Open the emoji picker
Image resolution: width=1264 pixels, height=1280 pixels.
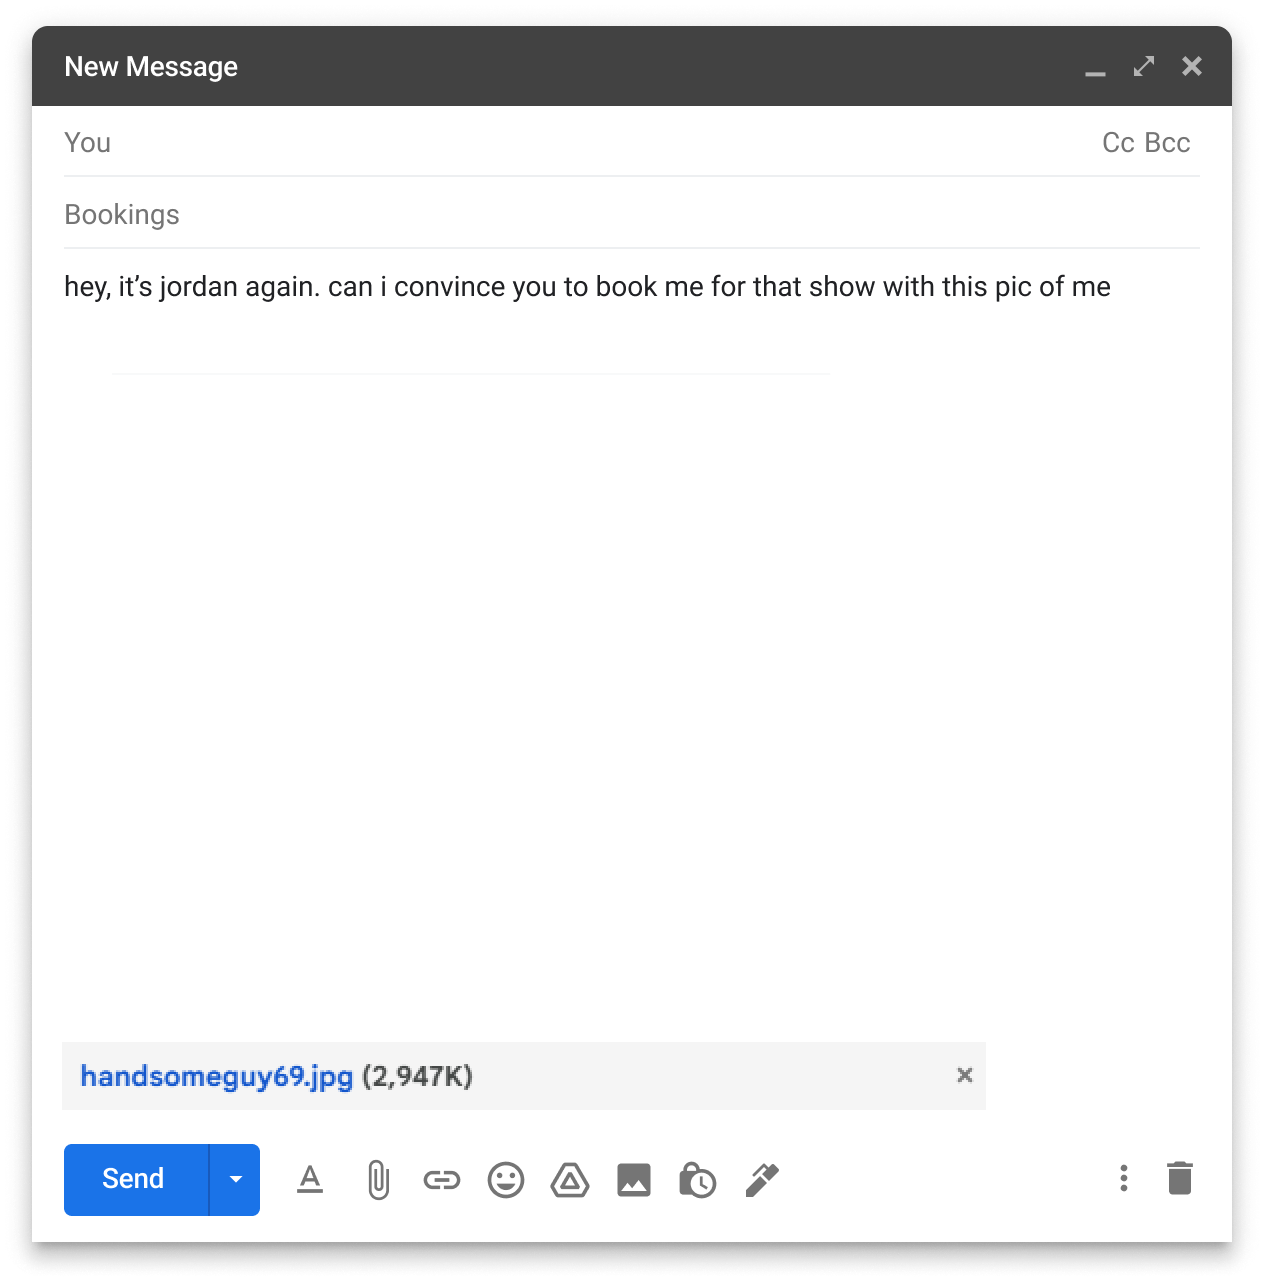(x=506, y=1180)
